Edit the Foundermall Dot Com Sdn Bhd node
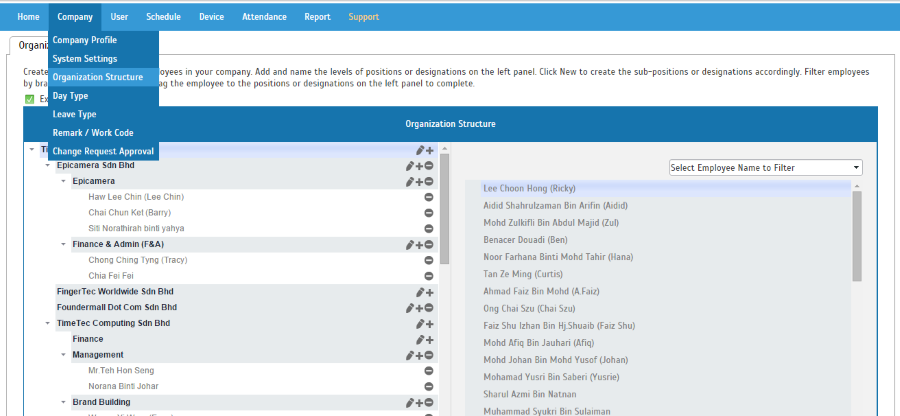 click(410, 308)
